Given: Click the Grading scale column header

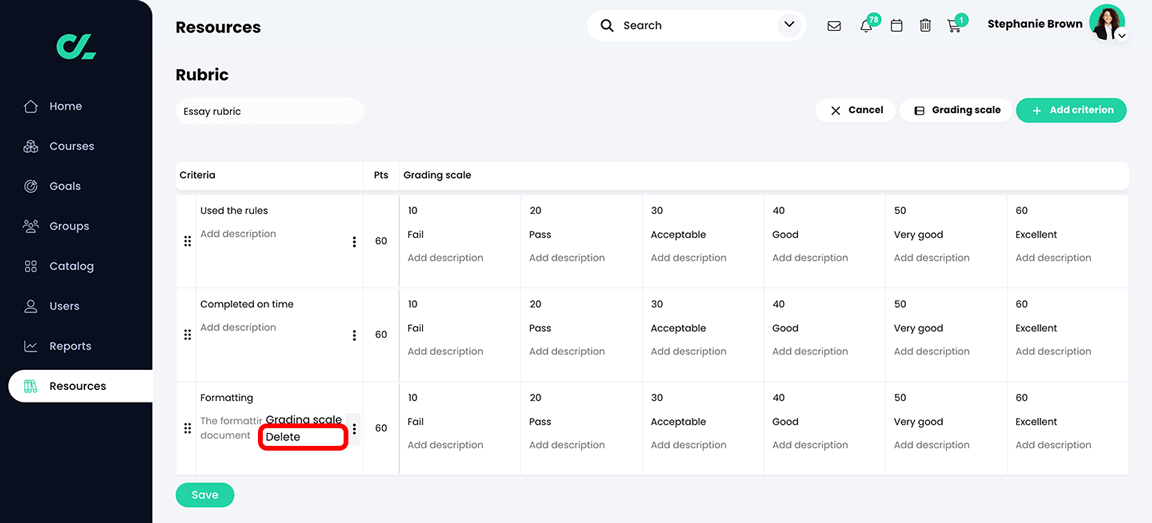Looking at the screenshot, I should (437, 176).
